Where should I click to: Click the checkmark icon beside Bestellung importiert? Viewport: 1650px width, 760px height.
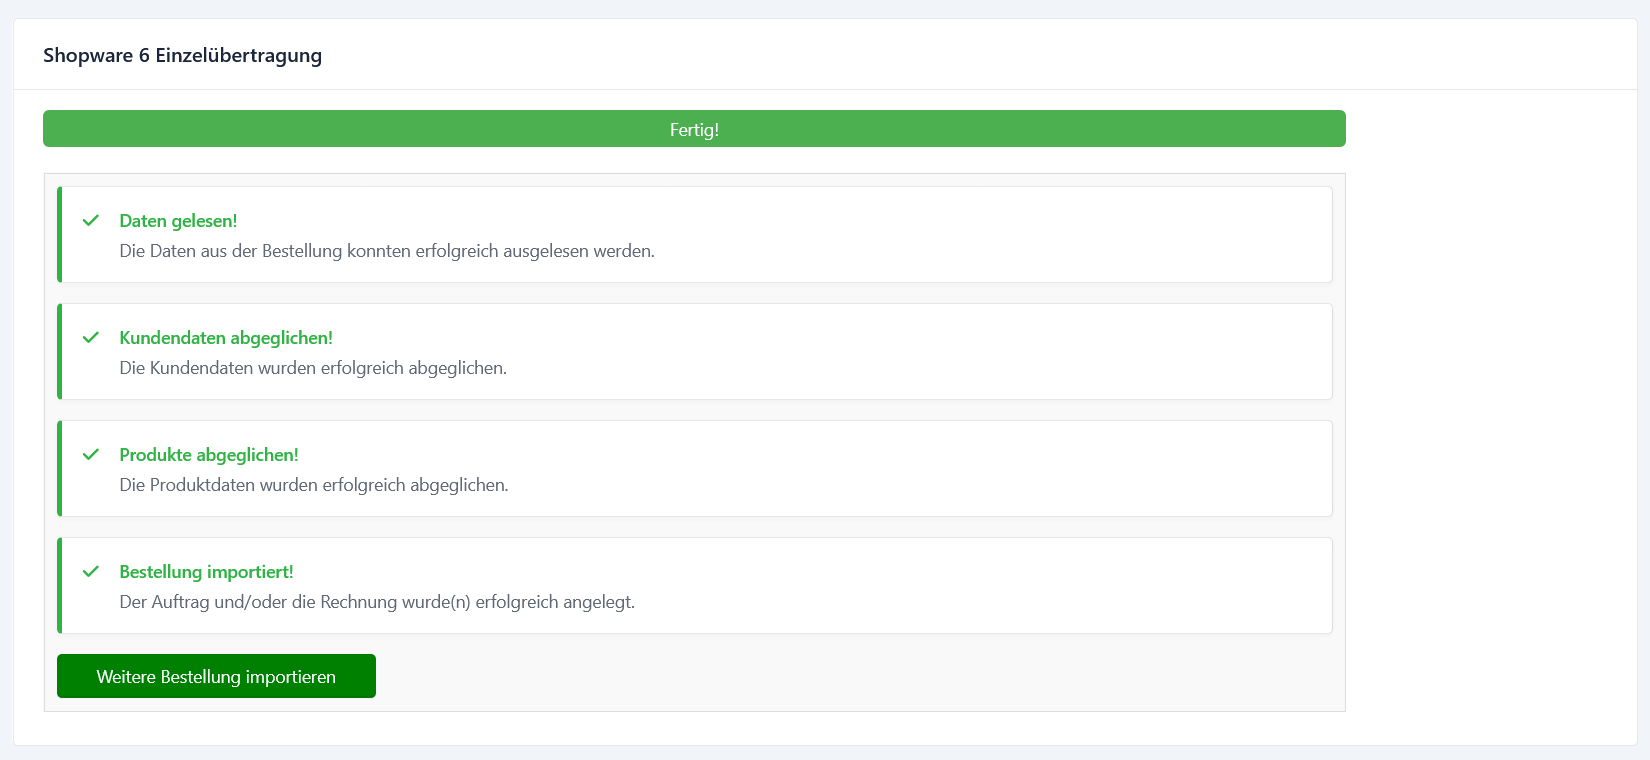click(91, 571)
